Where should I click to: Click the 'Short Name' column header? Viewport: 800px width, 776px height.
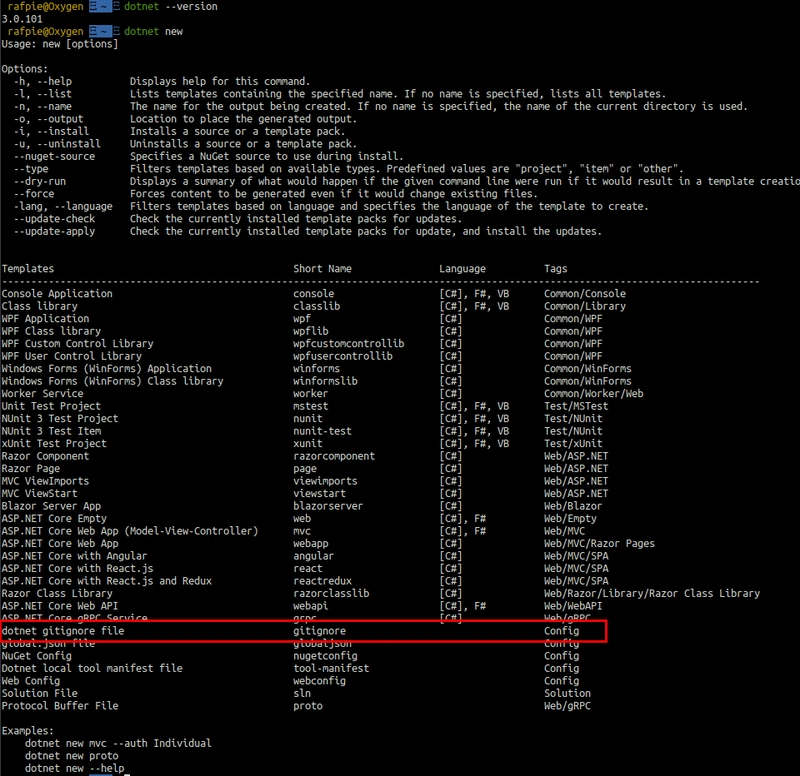[x=322, y=269]
